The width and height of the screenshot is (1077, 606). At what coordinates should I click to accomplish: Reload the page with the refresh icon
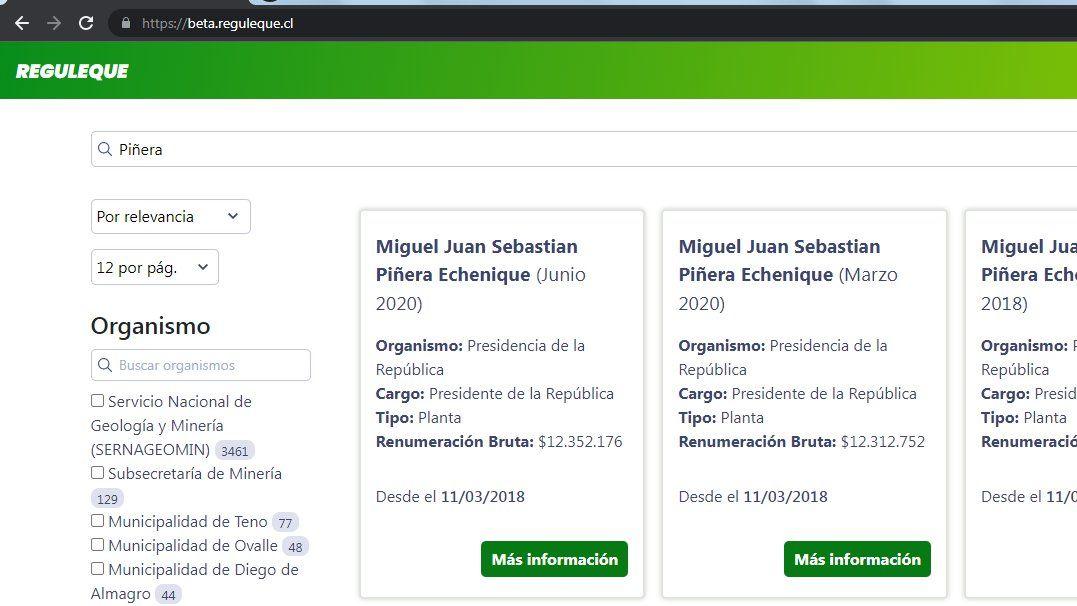86,23
